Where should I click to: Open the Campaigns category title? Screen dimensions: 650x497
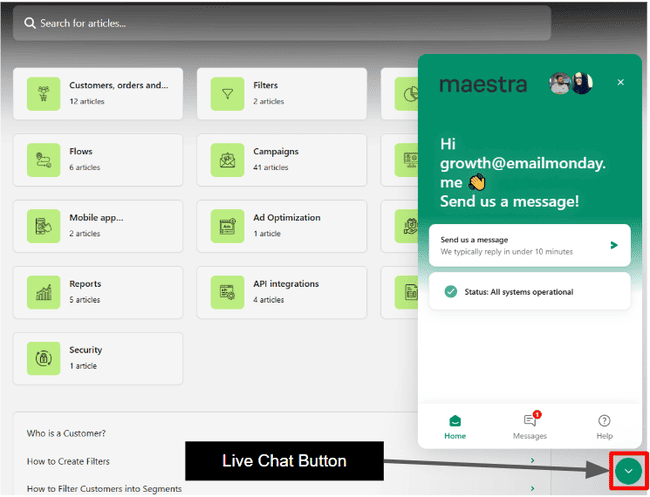[x=276, y=152]
